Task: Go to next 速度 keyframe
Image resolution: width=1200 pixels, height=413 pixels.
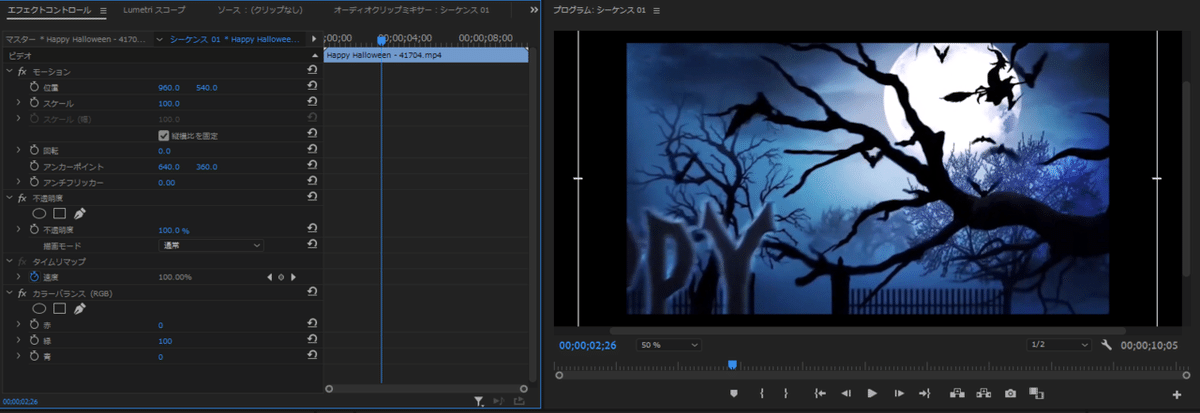Action: pyautogui.click(x=292, y=277)
